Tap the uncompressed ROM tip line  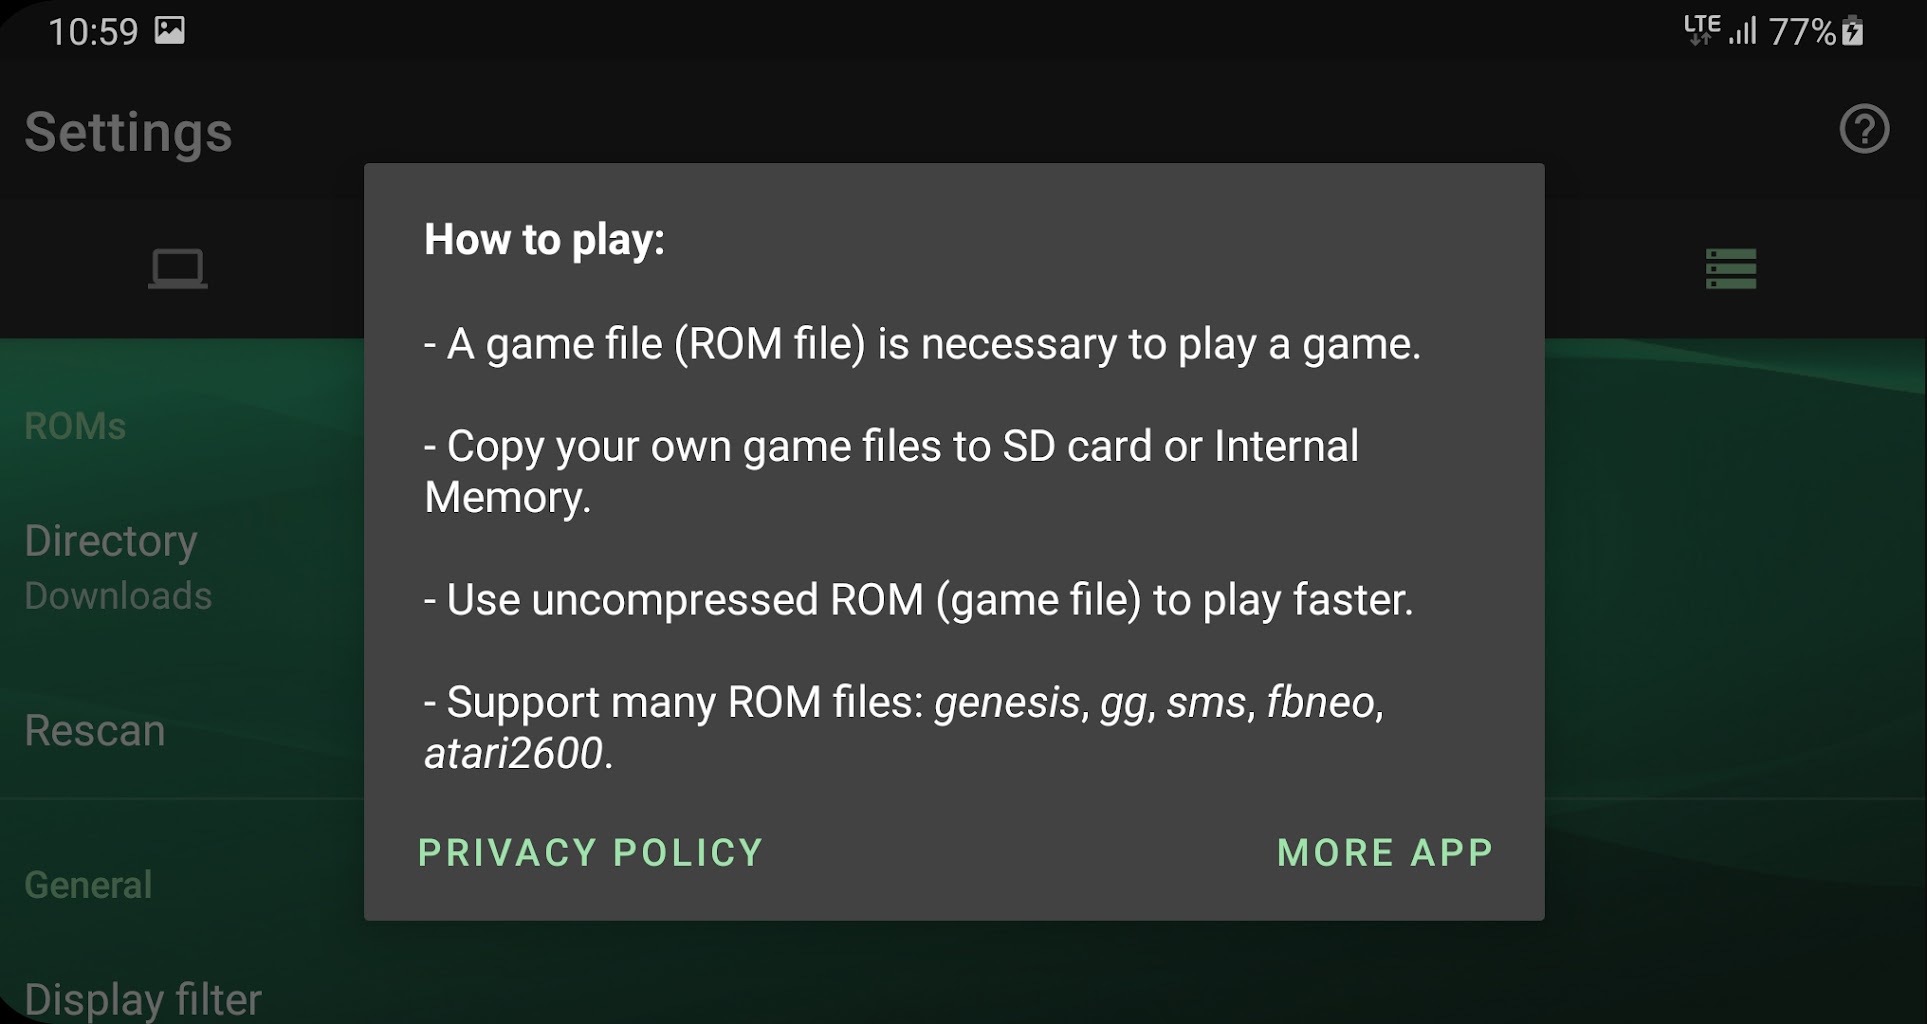tap(918, 600)
